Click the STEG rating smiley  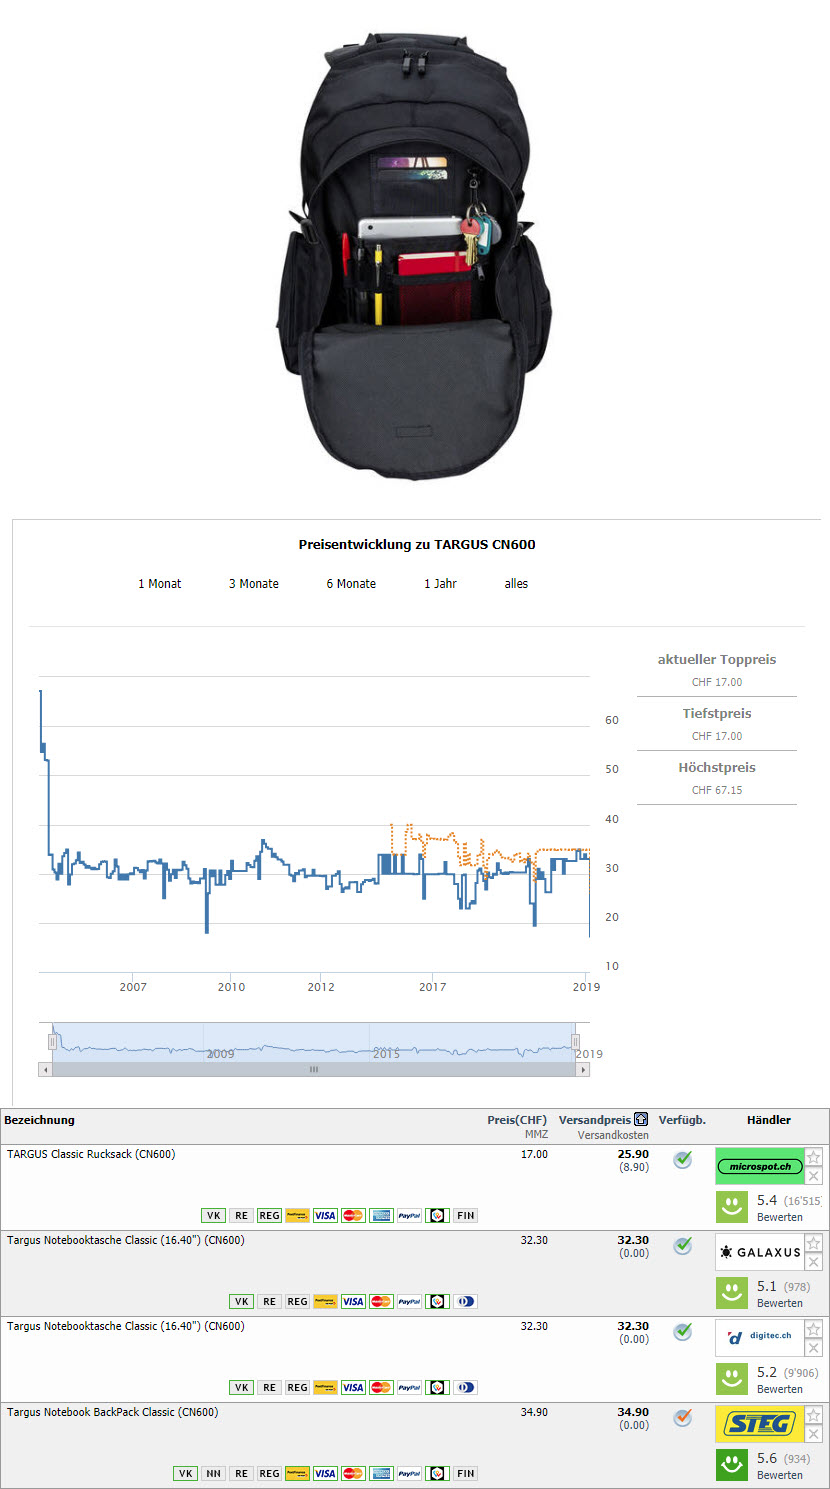(x=732, y=1465)
